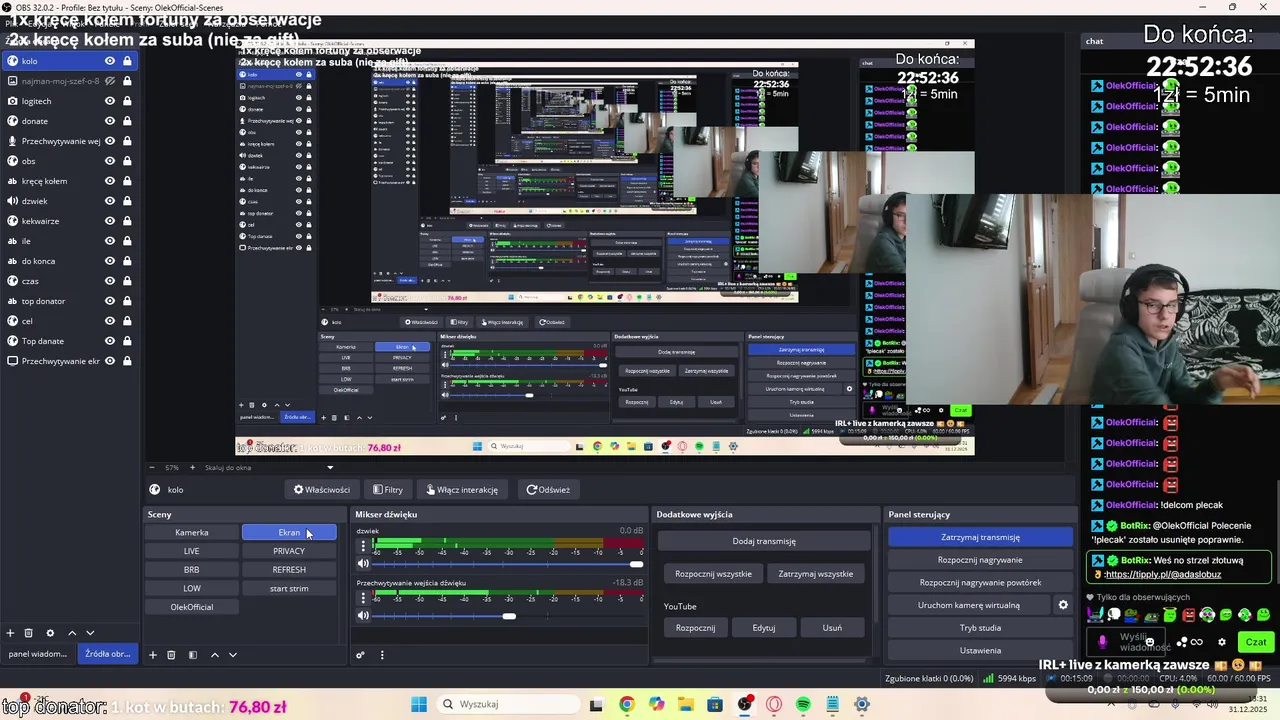Open Ustawienia in control panel
This screenshot has height=720, width=1280.
pos(980,650)
